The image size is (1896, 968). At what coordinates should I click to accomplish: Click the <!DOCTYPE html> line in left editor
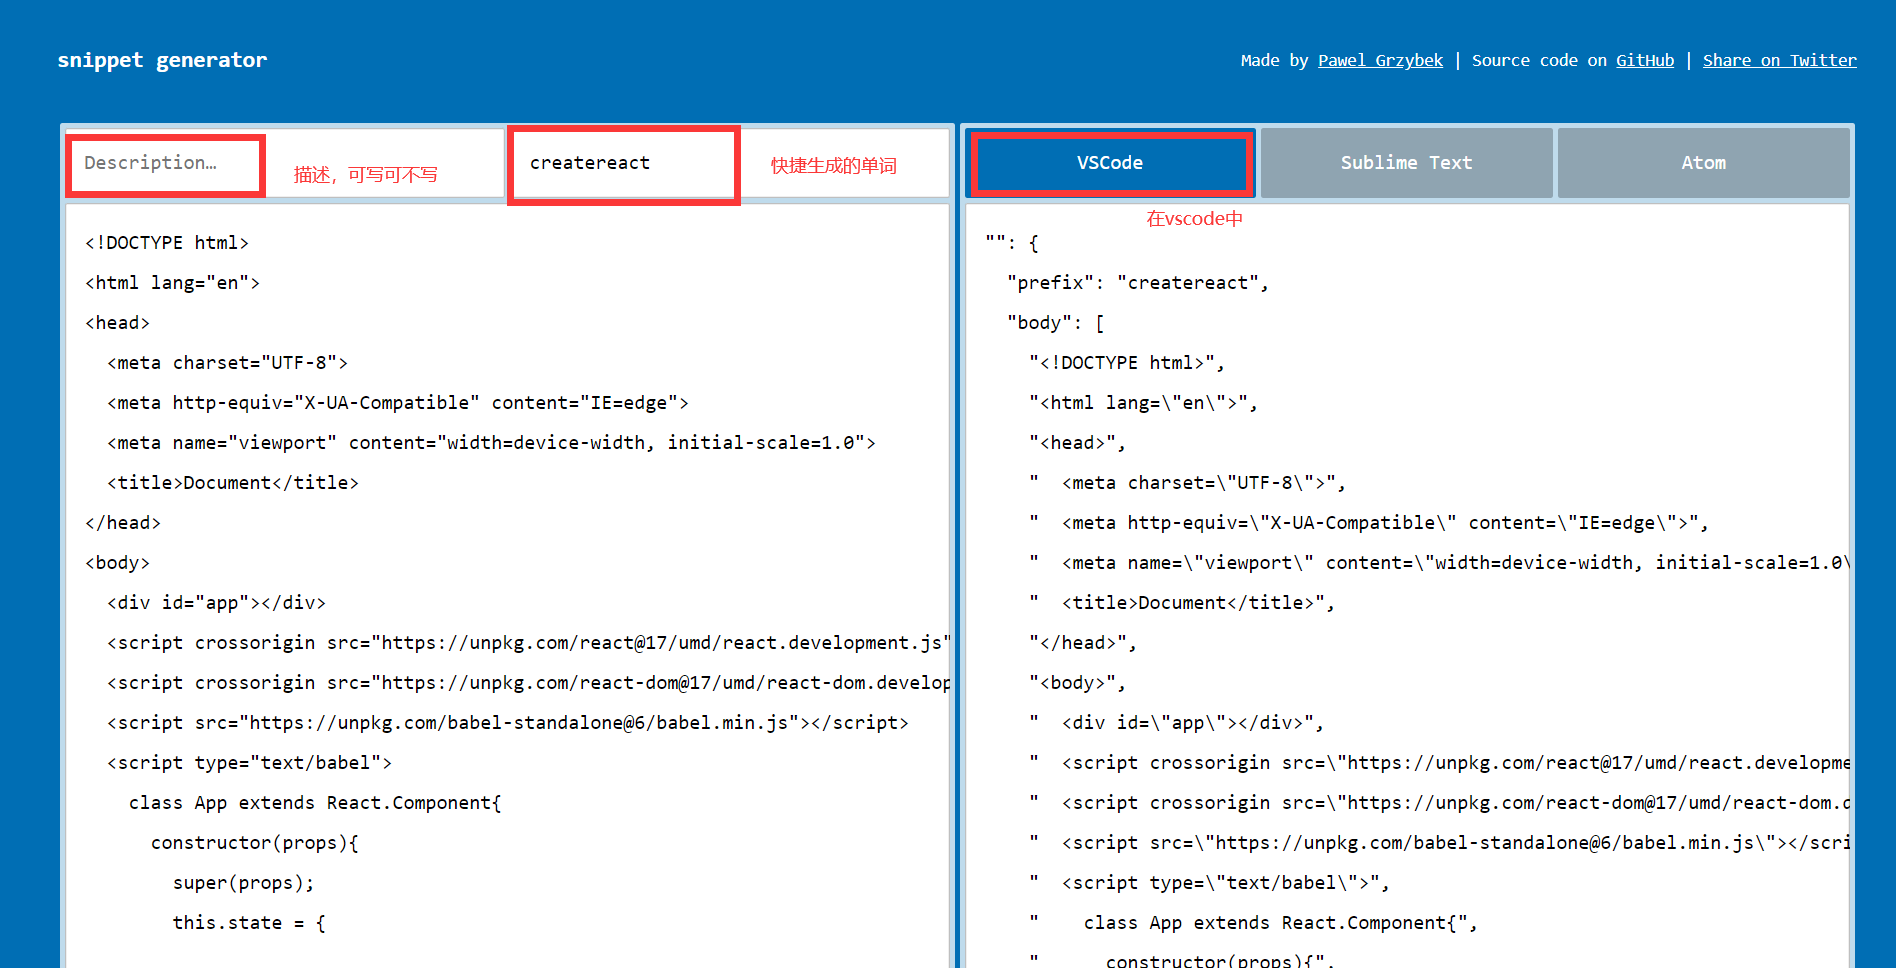[x=167, y=243]
